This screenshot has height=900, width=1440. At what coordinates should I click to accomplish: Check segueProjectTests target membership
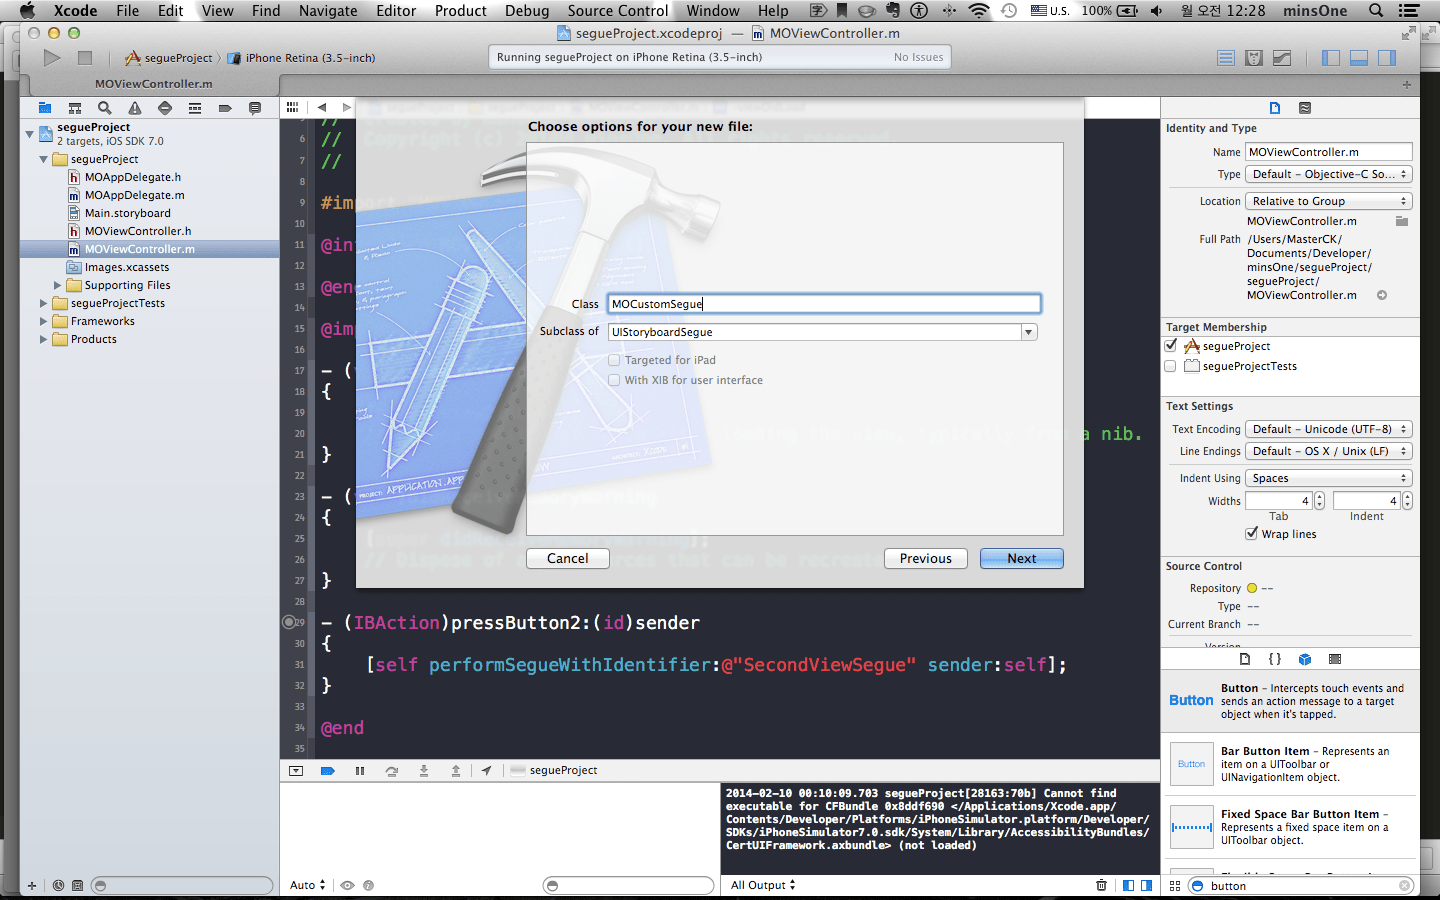click(x=1171, y=366)
